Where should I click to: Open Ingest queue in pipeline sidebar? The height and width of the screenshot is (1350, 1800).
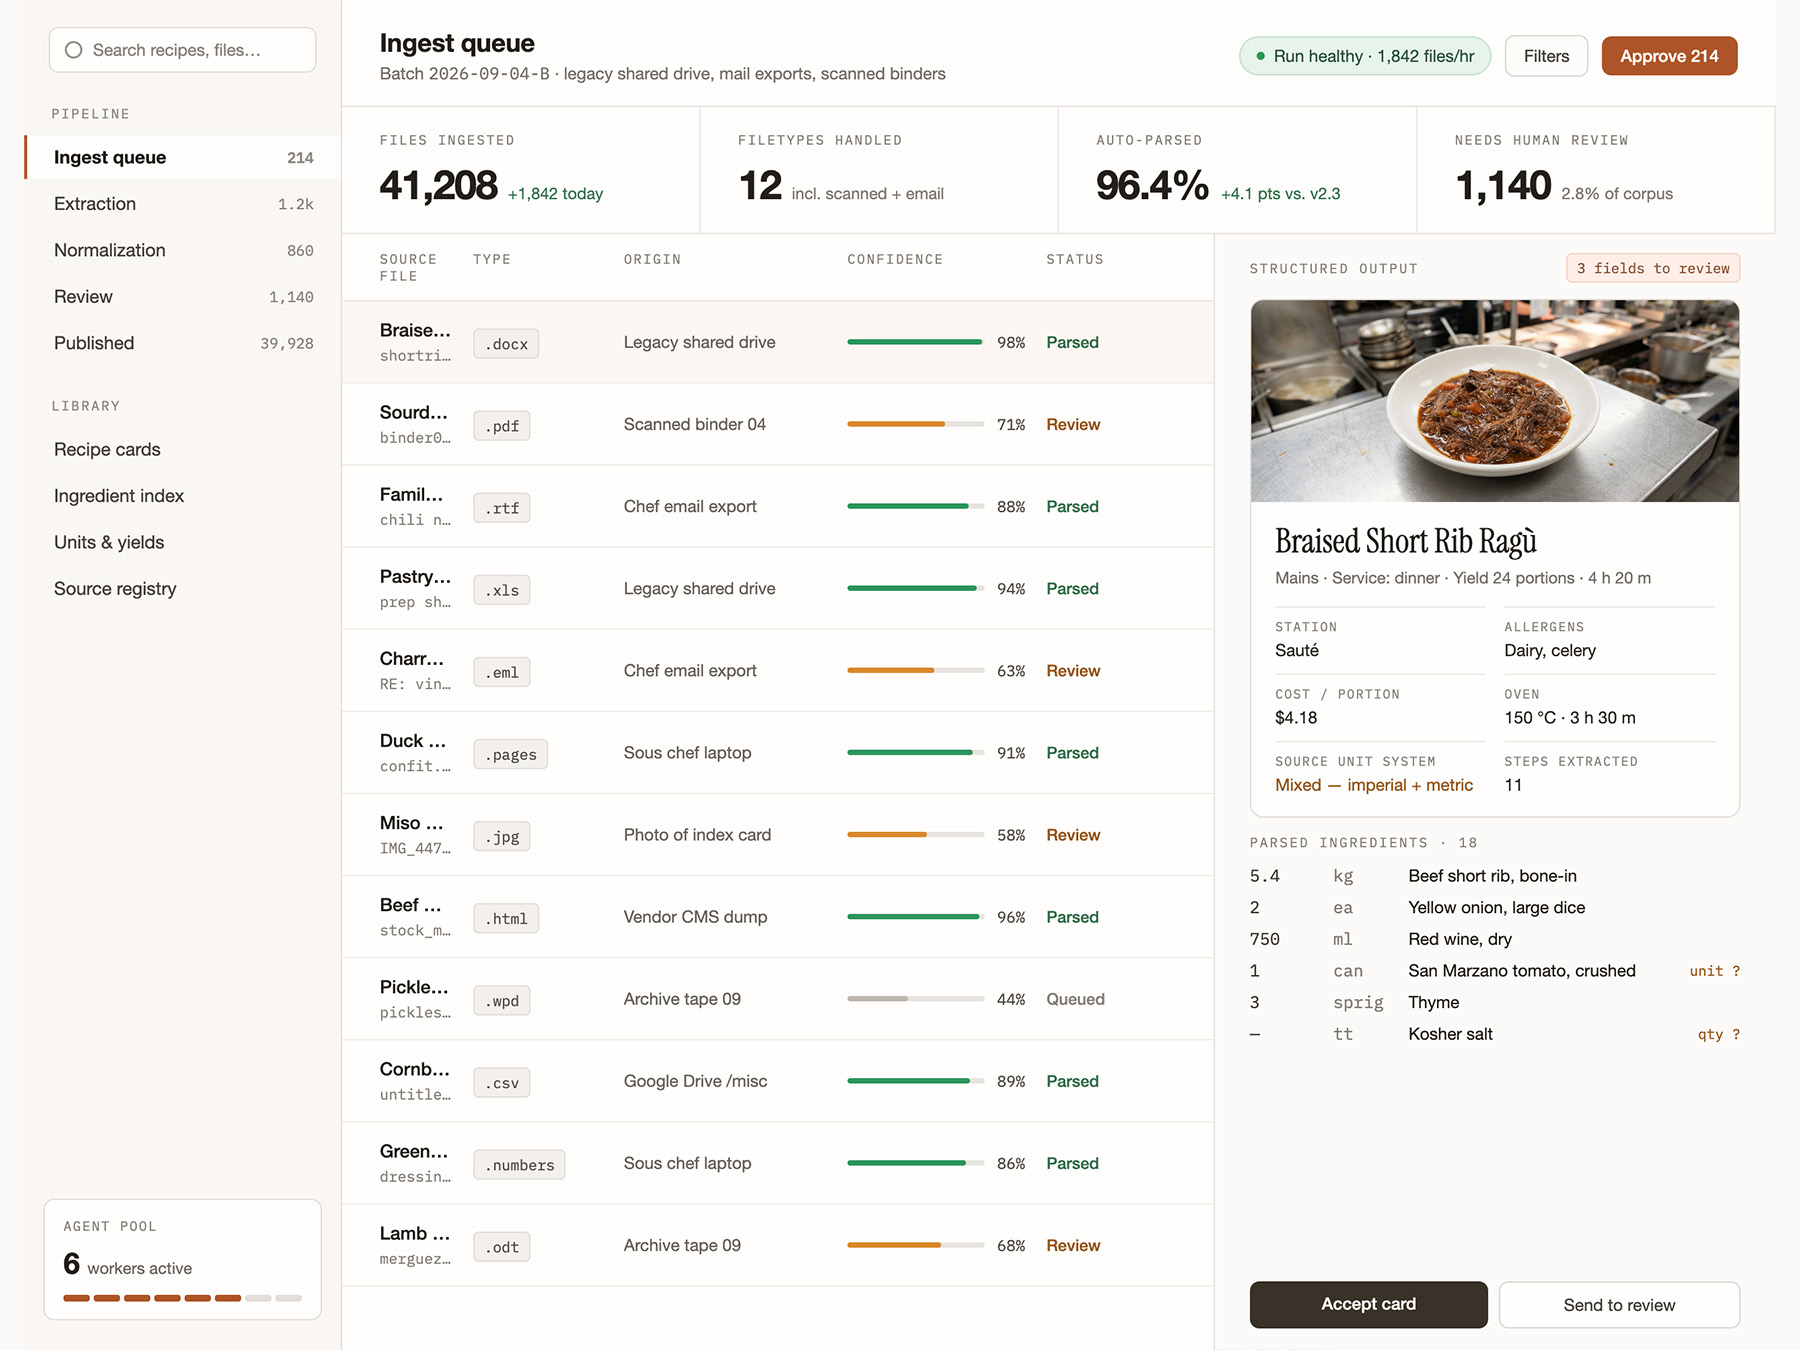tap(183, 157)
